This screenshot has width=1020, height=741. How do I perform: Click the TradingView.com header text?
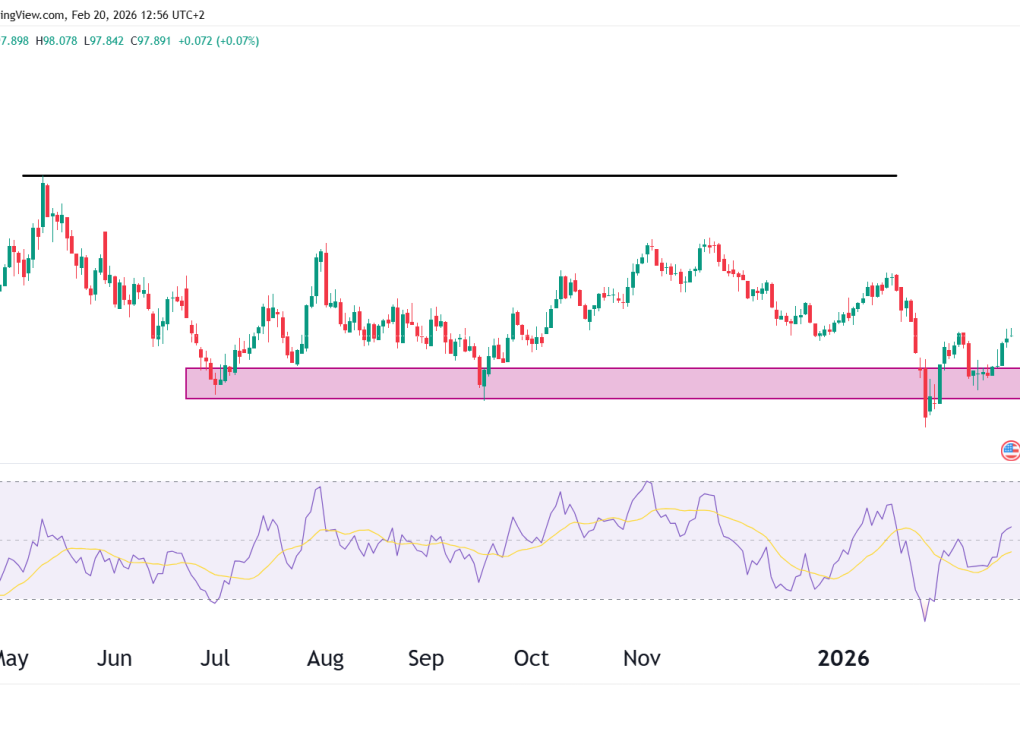[x=30, y=15]
